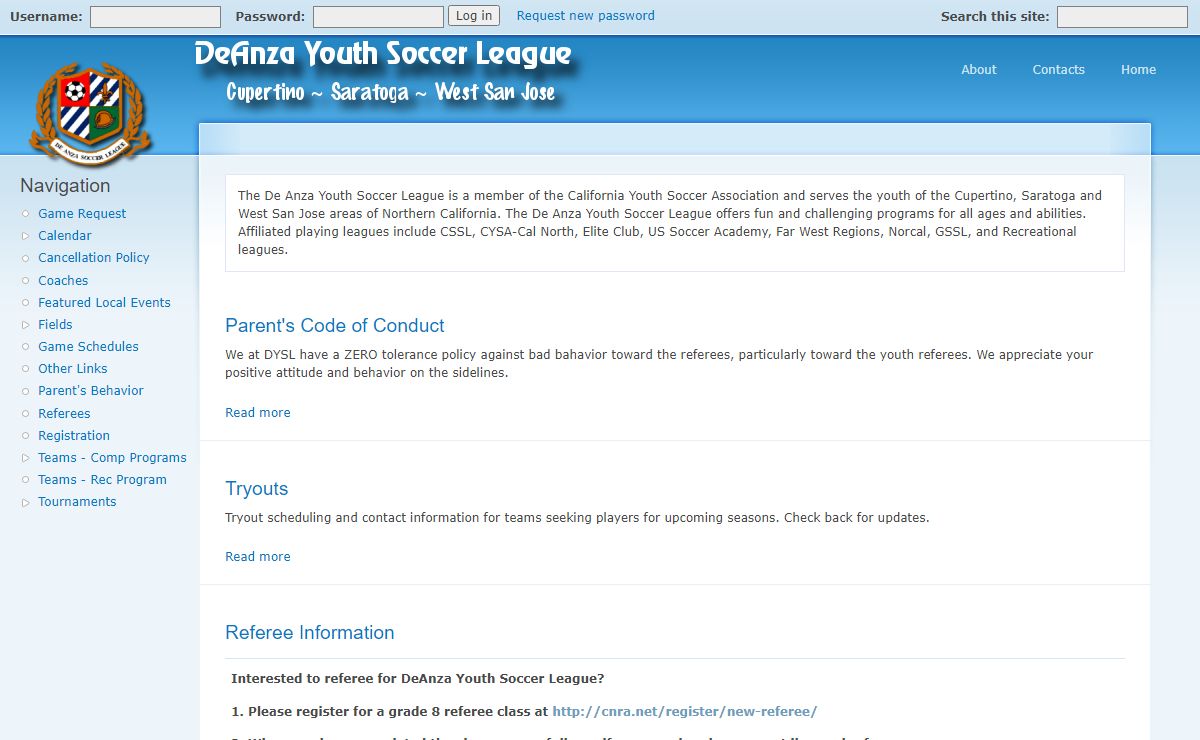1200x740 pixels.
Task: Click the Navigation sidebar heading
Action: tap(65, 186)
